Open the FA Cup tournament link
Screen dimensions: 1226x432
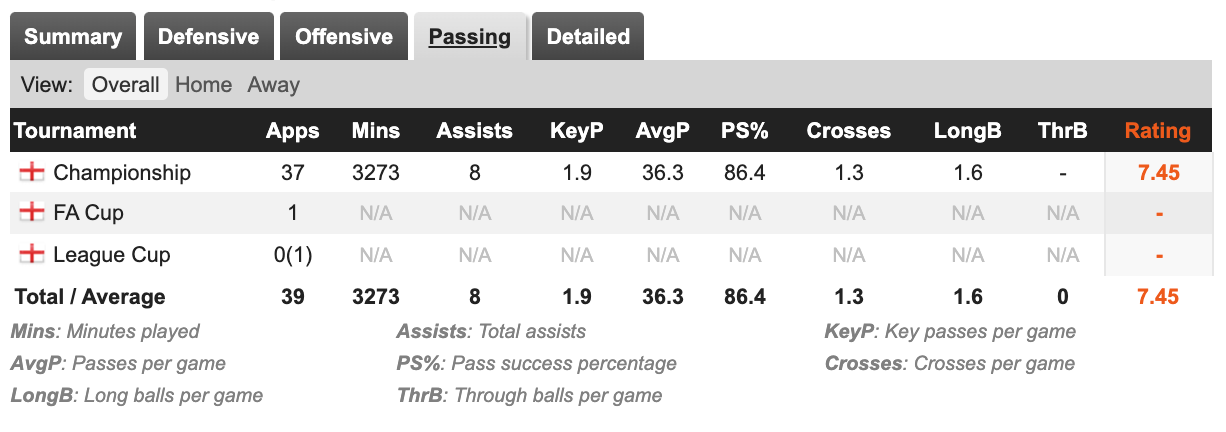[89, 213]
